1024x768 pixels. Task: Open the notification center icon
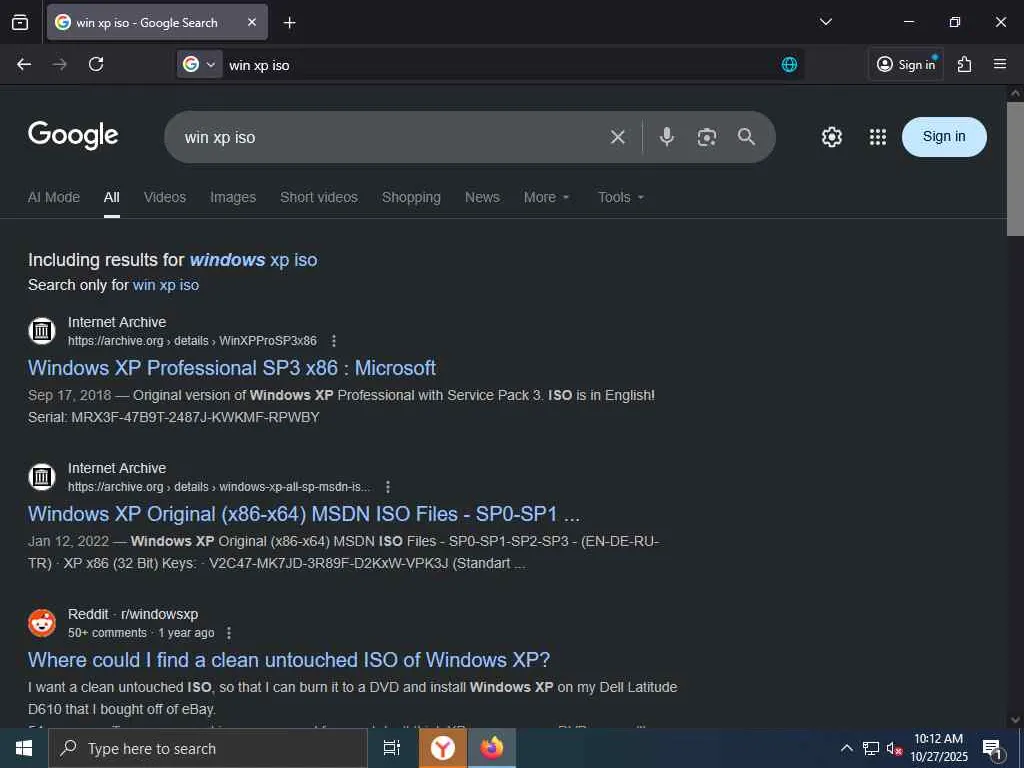(x=993, y=749)
